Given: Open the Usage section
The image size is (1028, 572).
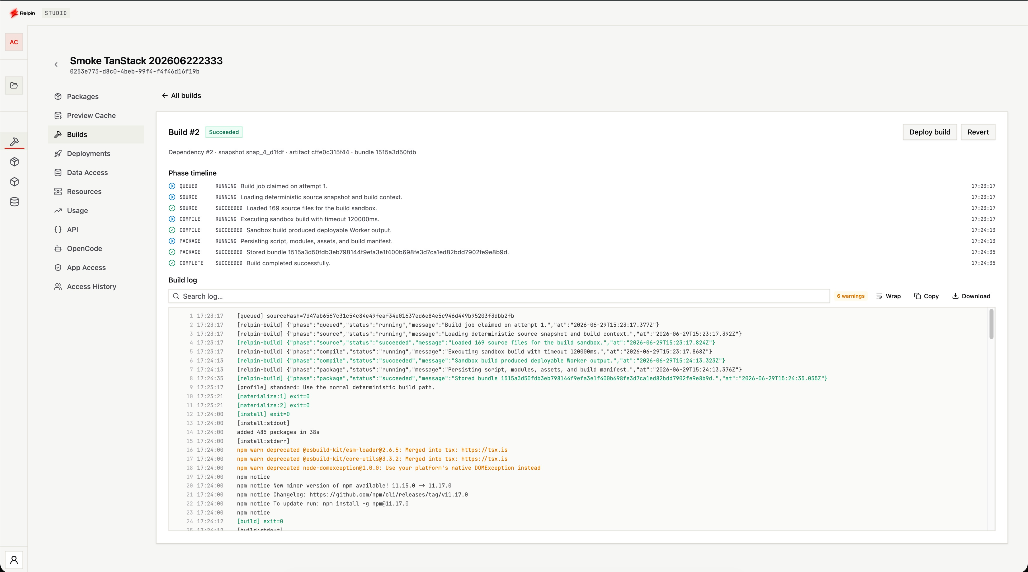Looking at the screenshot, I should (96, 211).
